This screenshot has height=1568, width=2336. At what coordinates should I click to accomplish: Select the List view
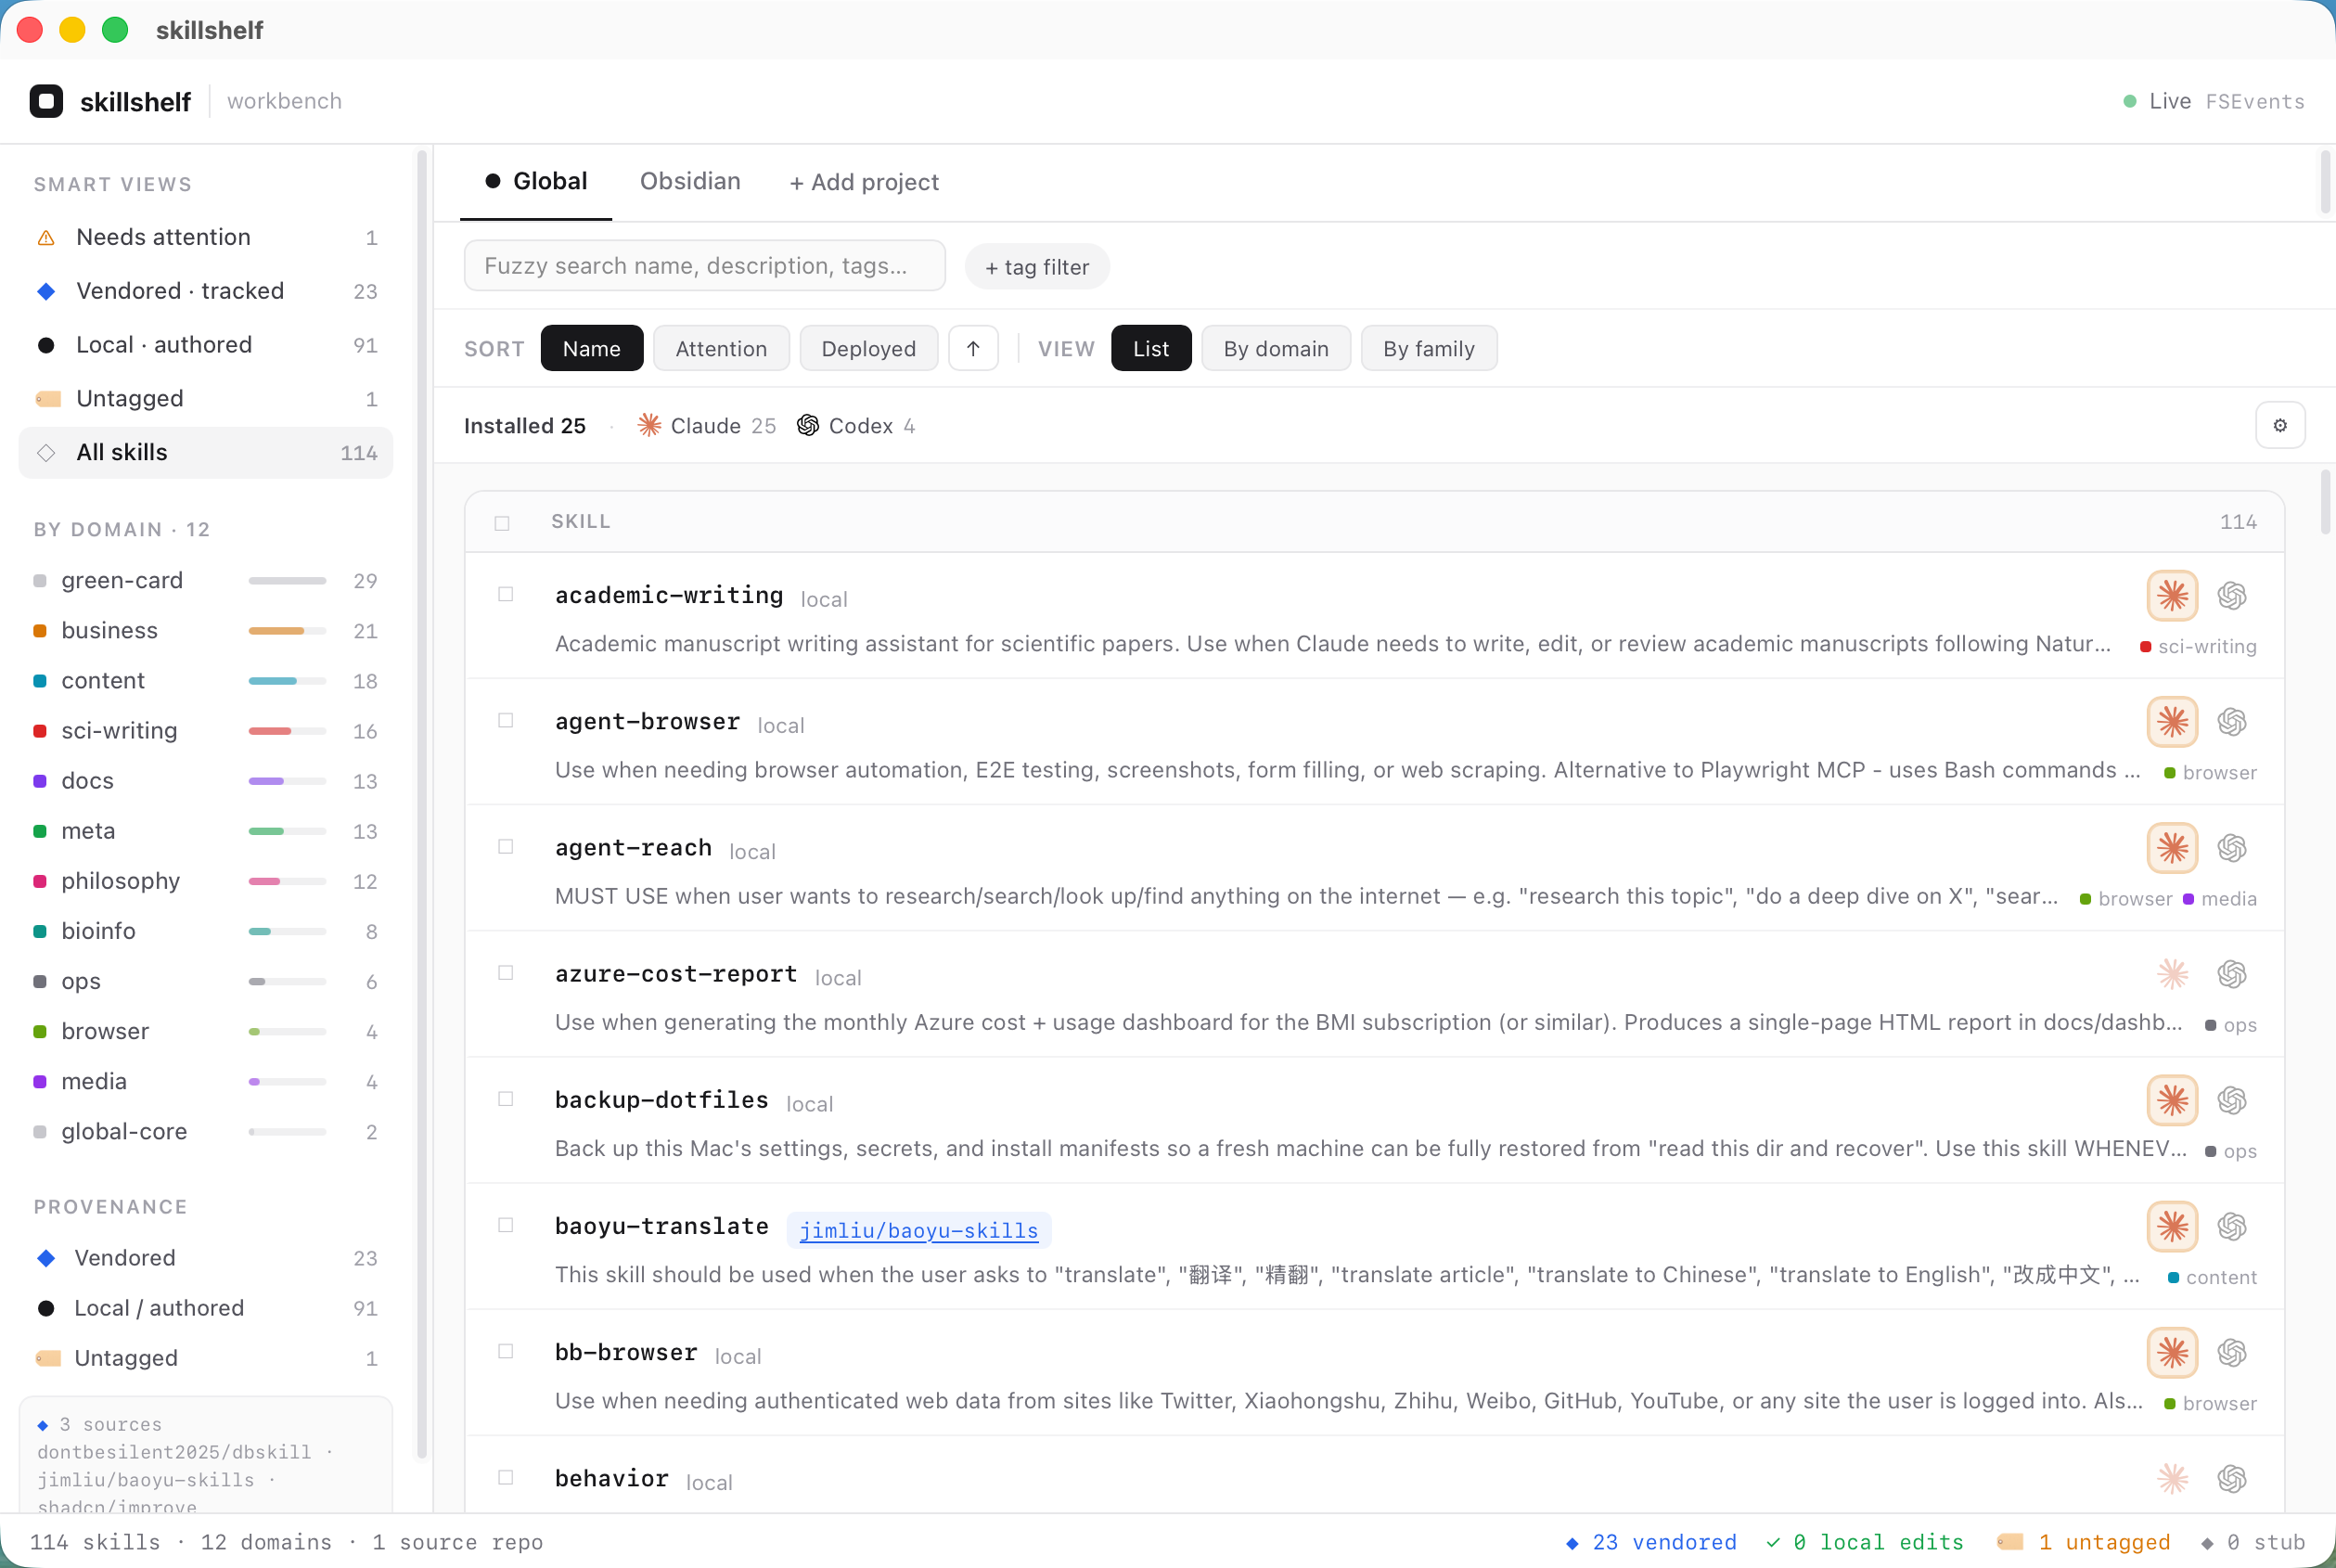[x=1151, y=348]
